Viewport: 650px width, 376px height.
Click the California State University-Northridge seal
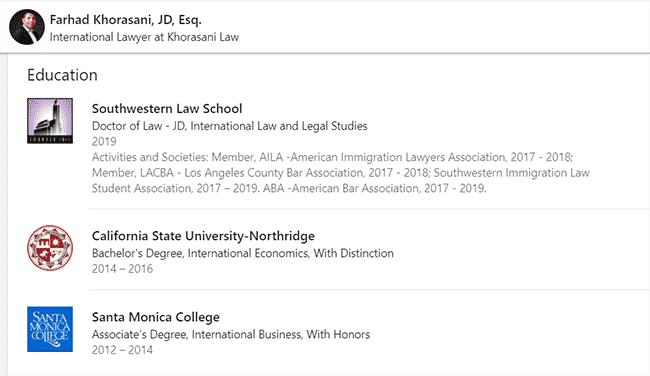(x=50, y=248)
